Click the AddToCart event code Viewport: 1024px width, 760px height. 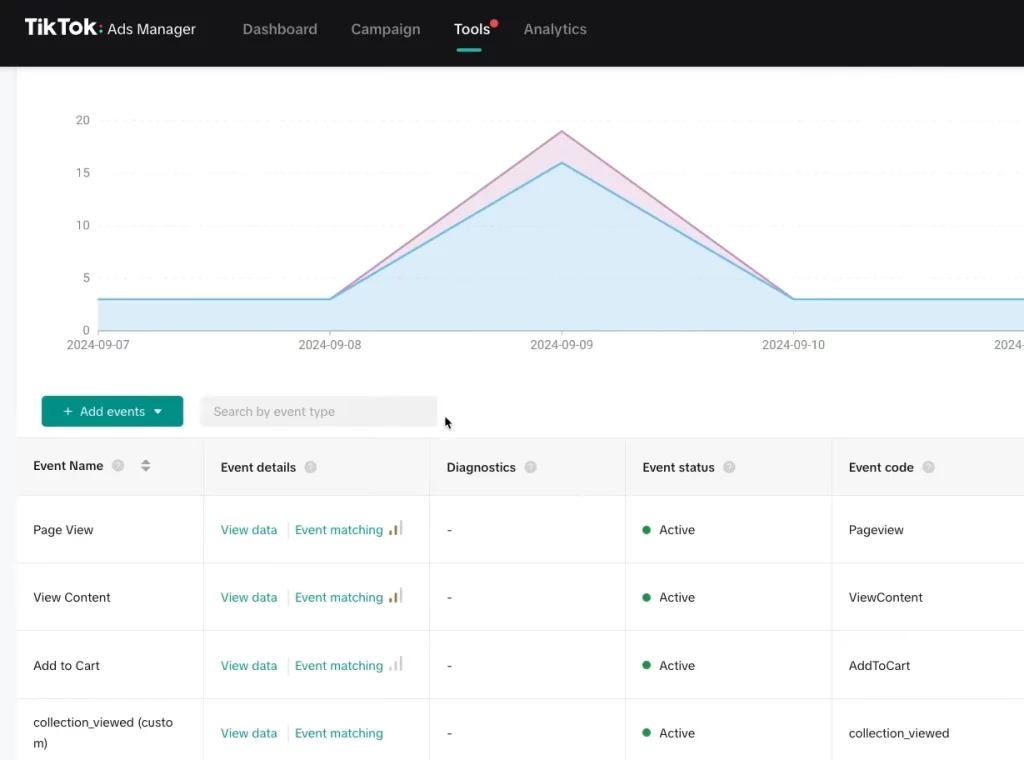[x=879, y=665]
